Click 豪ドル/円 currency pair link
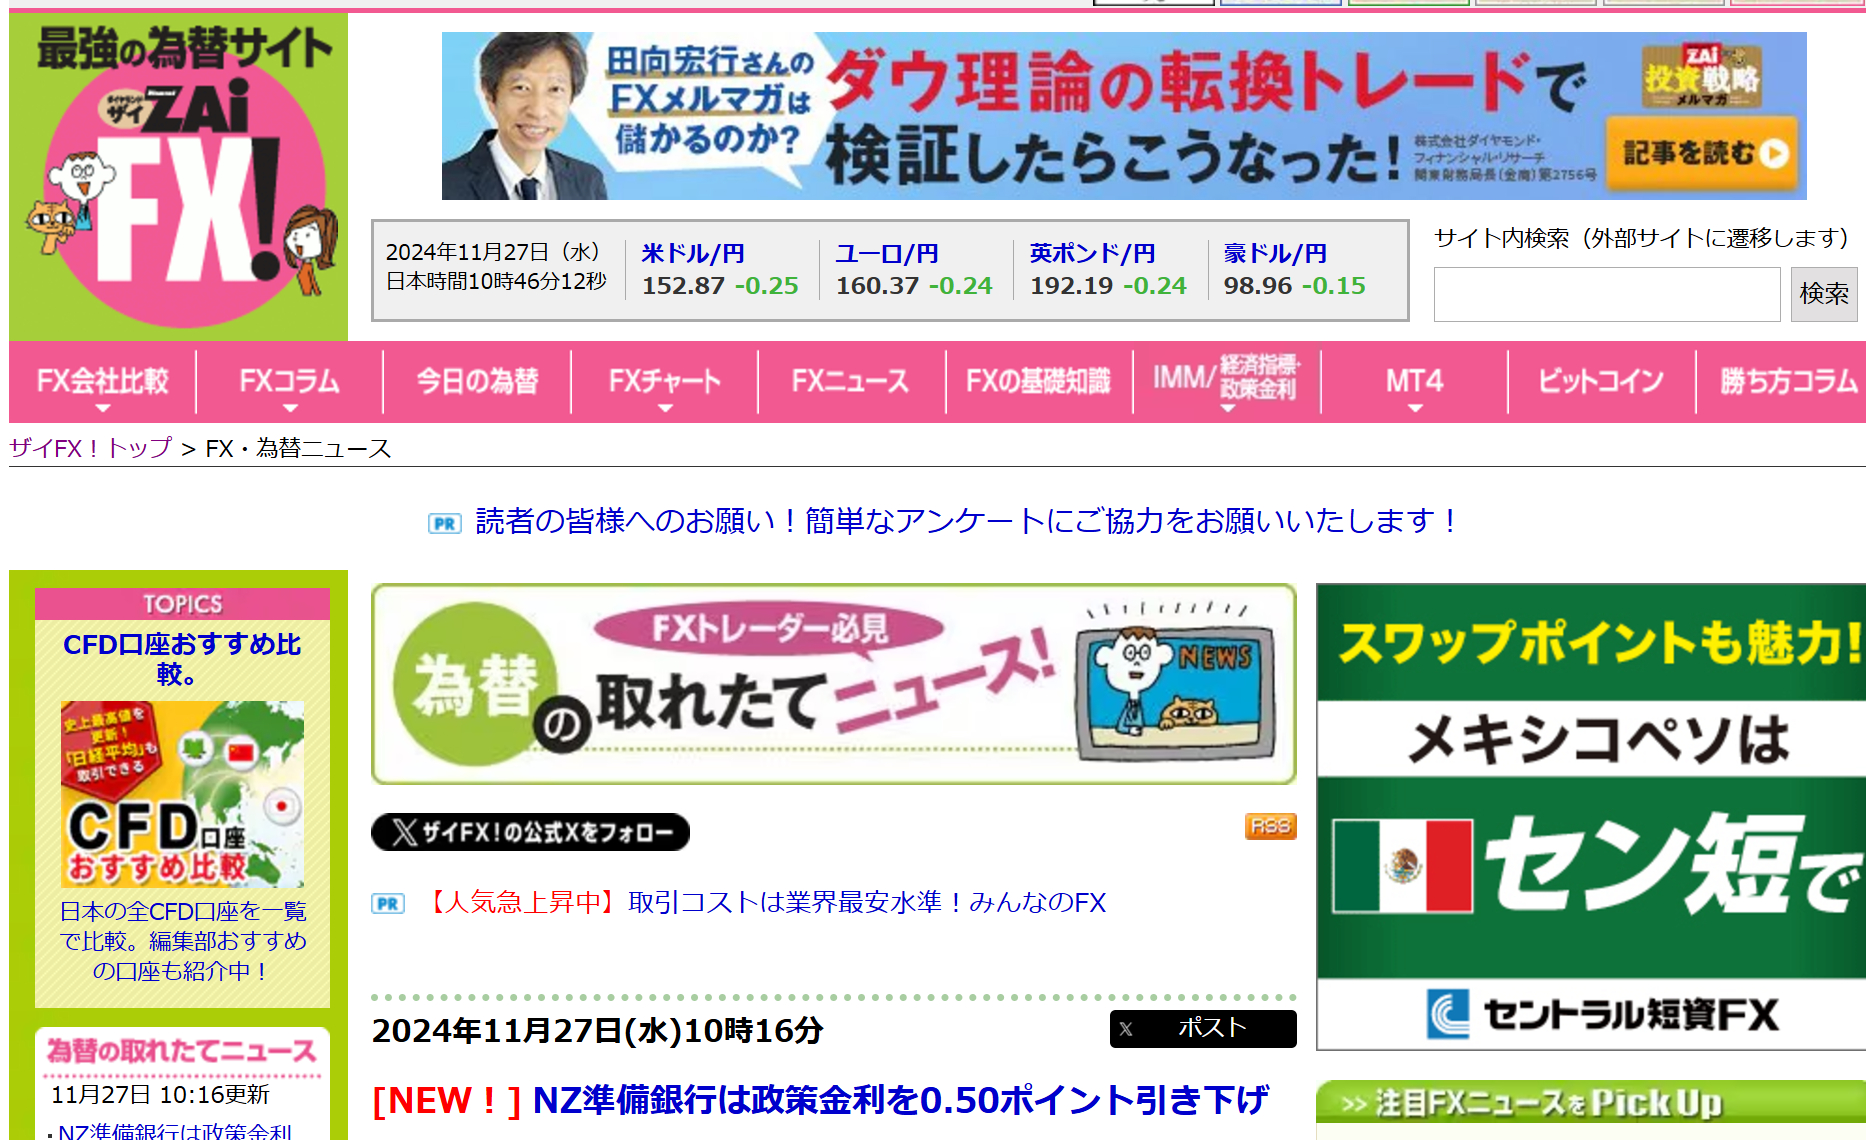1866x1140 pixels. pyautogui.click(x=1275, y=254)
